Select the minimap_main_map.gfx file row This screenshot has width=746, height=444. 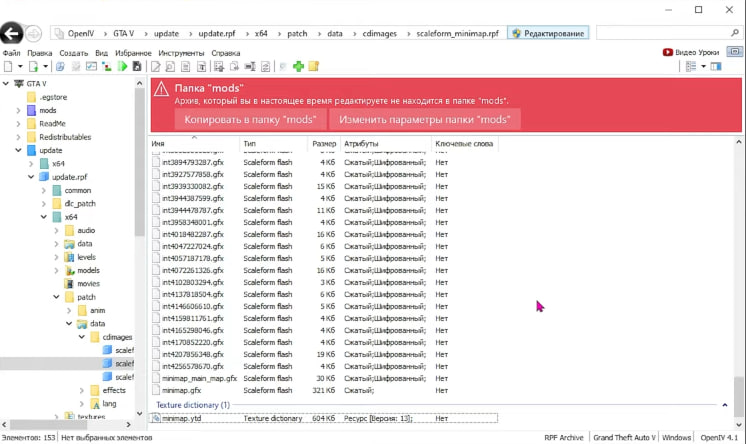[324, 378]
